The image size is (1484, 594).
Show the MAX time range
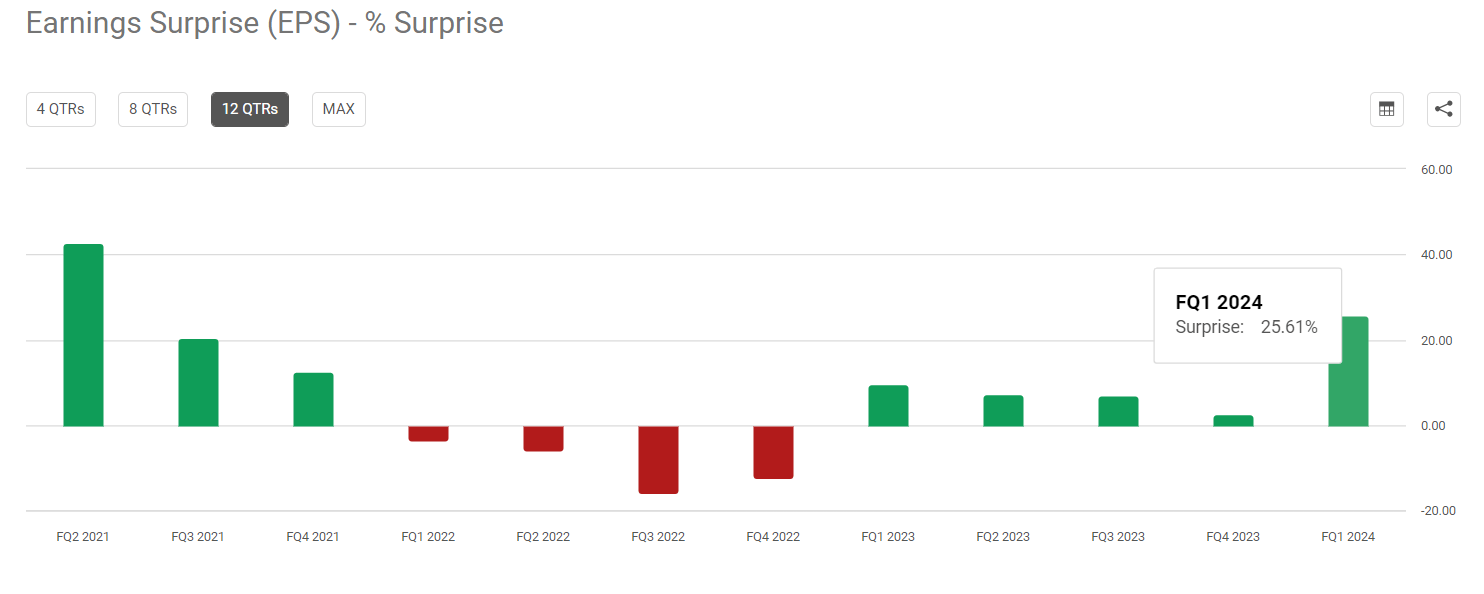[339, 109]
